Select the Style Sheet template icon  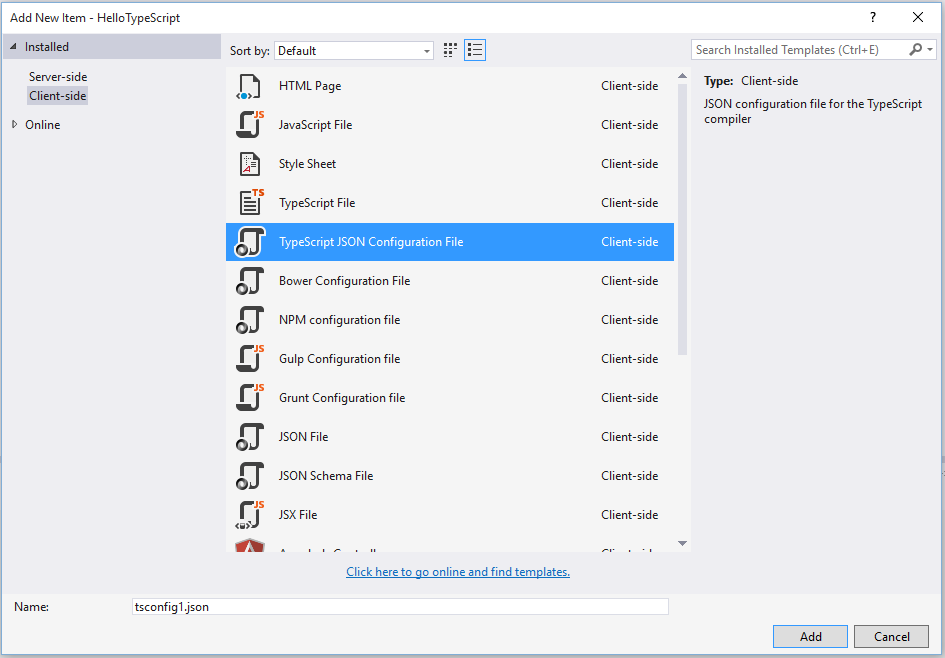pos(248,164)
